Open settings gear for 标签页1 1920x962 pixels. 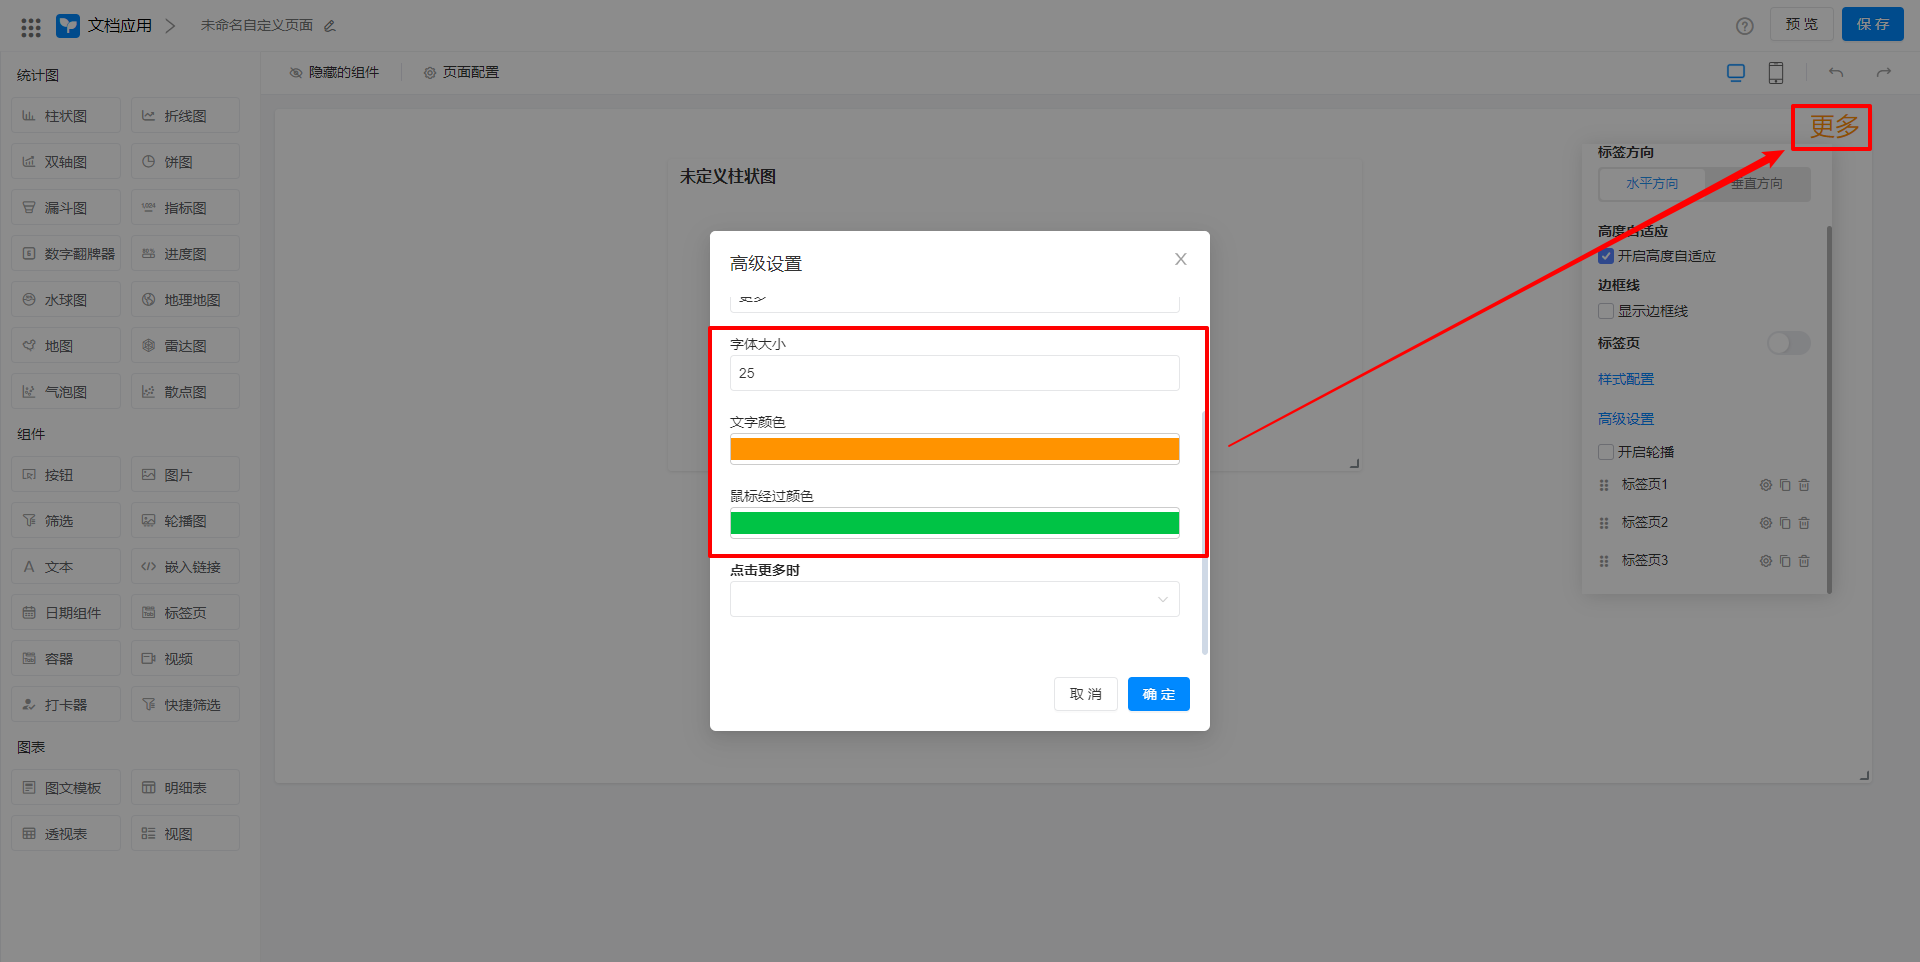coord(1766,485)
